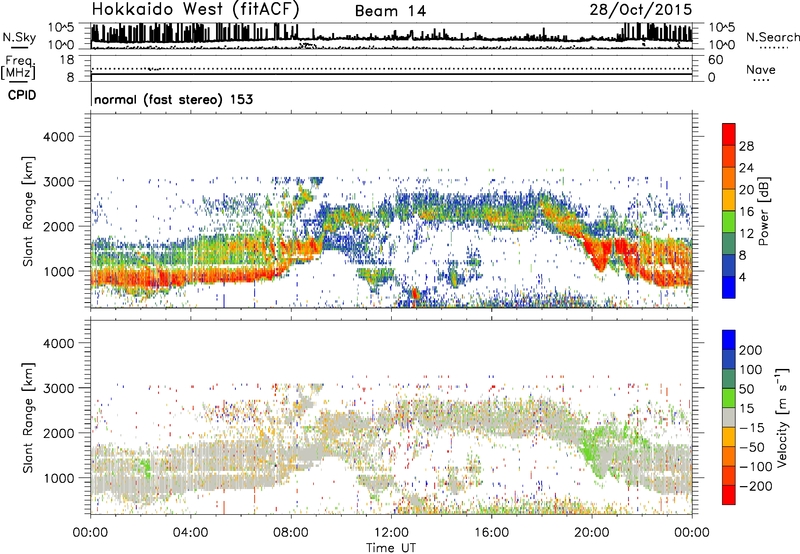
Task: Click the "2000" tick on velocity panel
Action: (58, 433)
